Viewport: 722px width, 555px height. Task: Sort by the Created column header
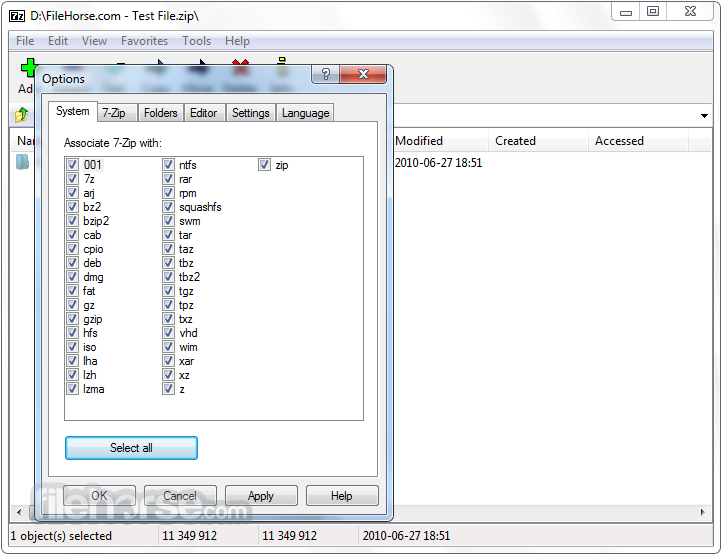pyautogui.click(x=538, y=140)
